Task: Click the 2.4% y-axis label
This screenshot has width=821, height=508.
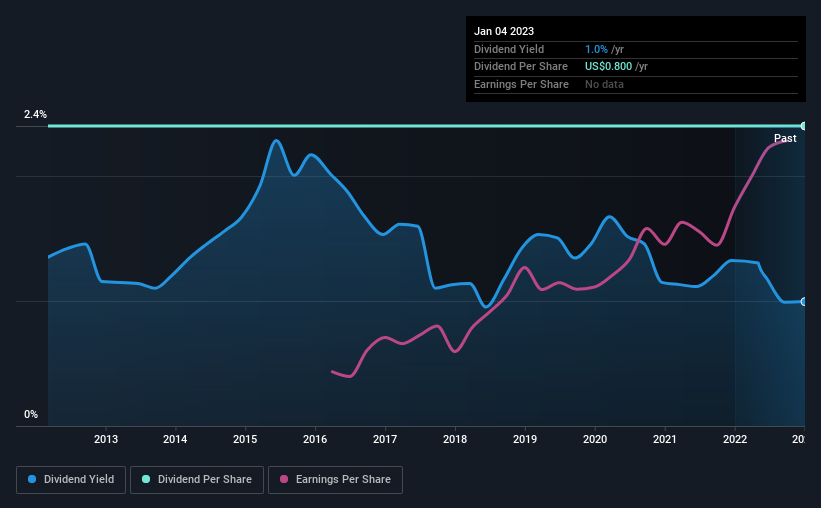Action: click(35, 114)
